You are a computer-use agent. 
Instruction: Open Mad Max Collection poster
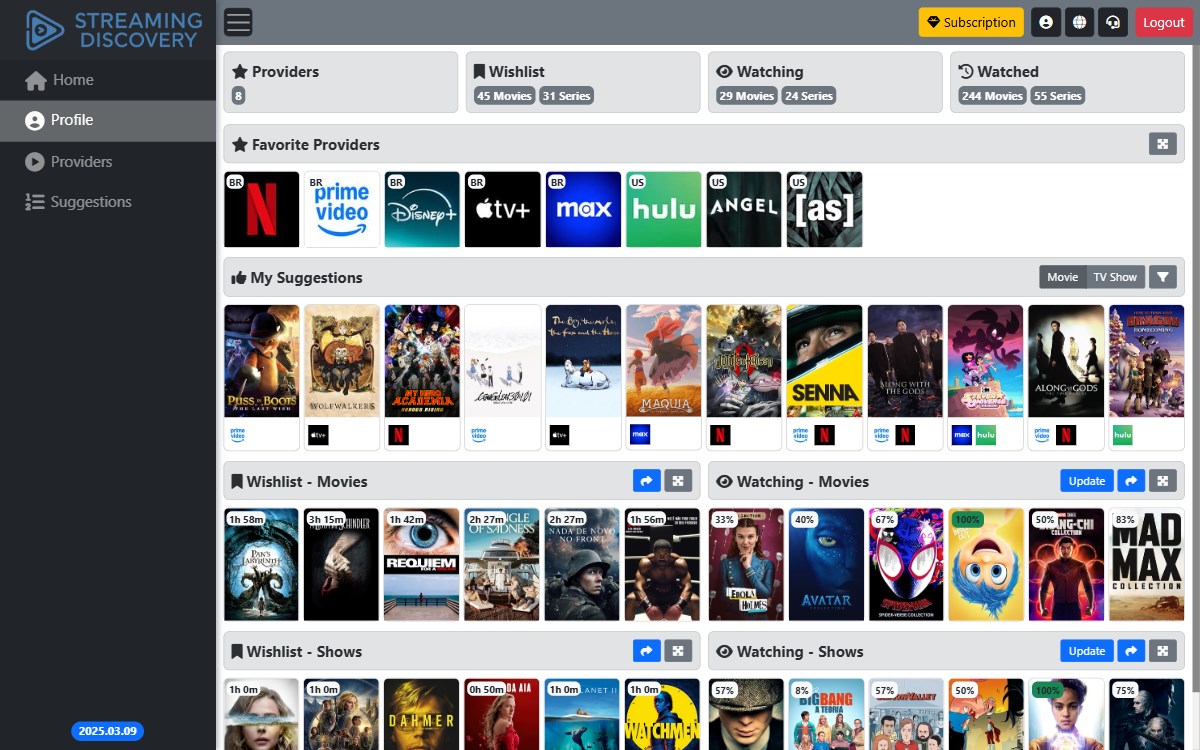pos(1147,565)
